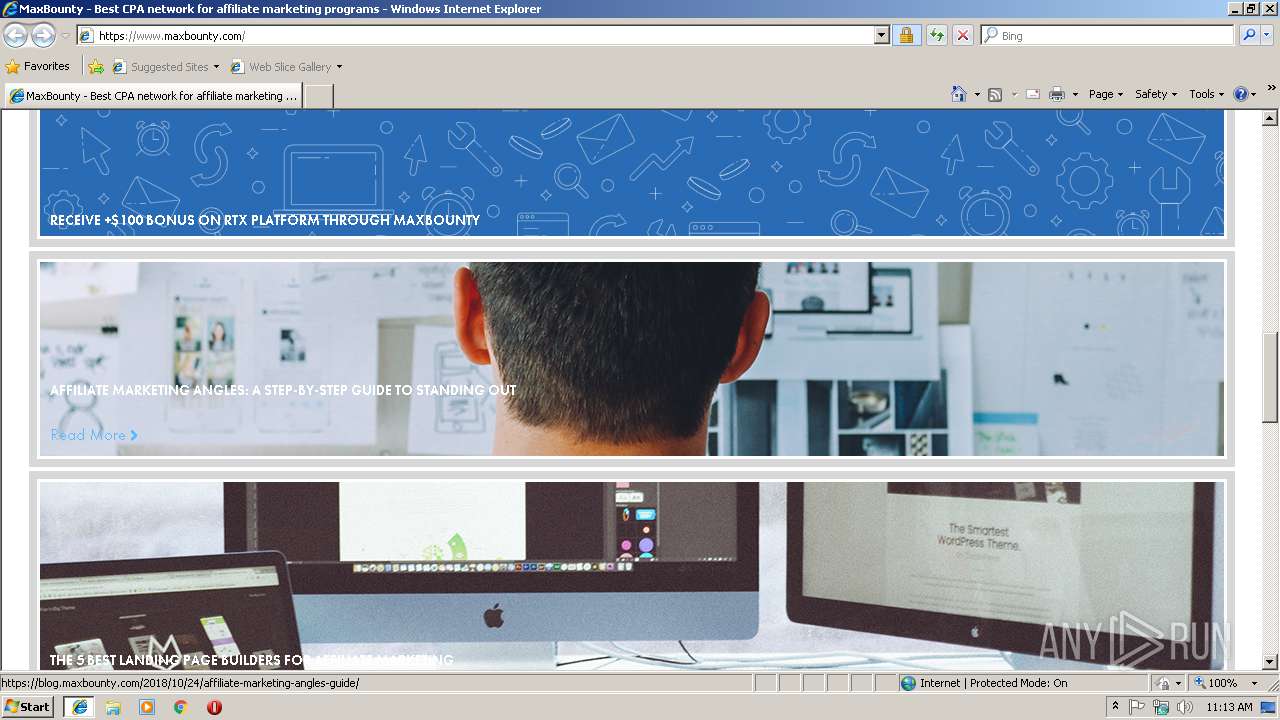Image resolution: width=1280 pixels, height=720 pixels.
Task: Expand the Print options dropdown arrow
Action: tap(1075, 94)
